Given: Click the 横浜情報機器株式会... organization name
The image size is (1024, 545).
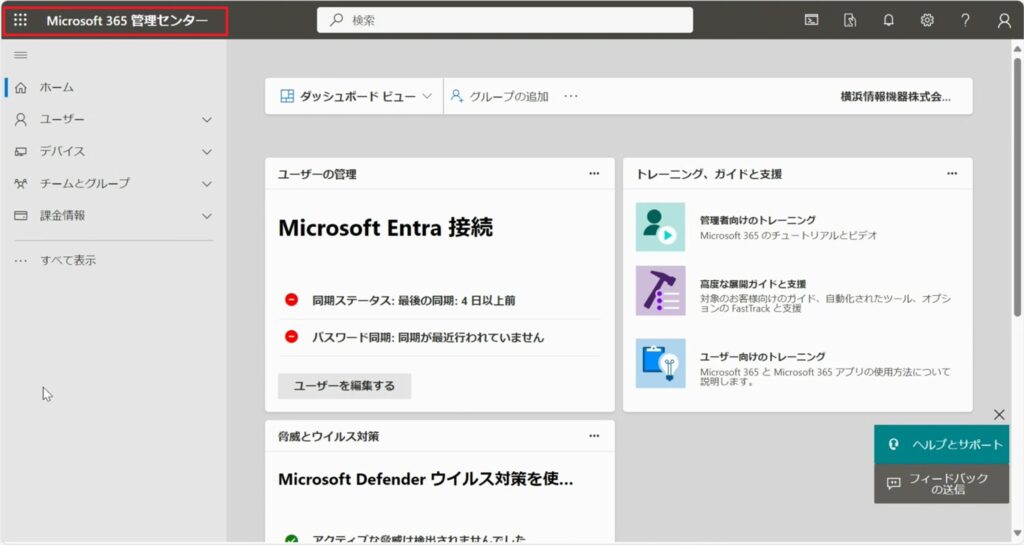Looking at the screenshot, I should click(895, 97).
